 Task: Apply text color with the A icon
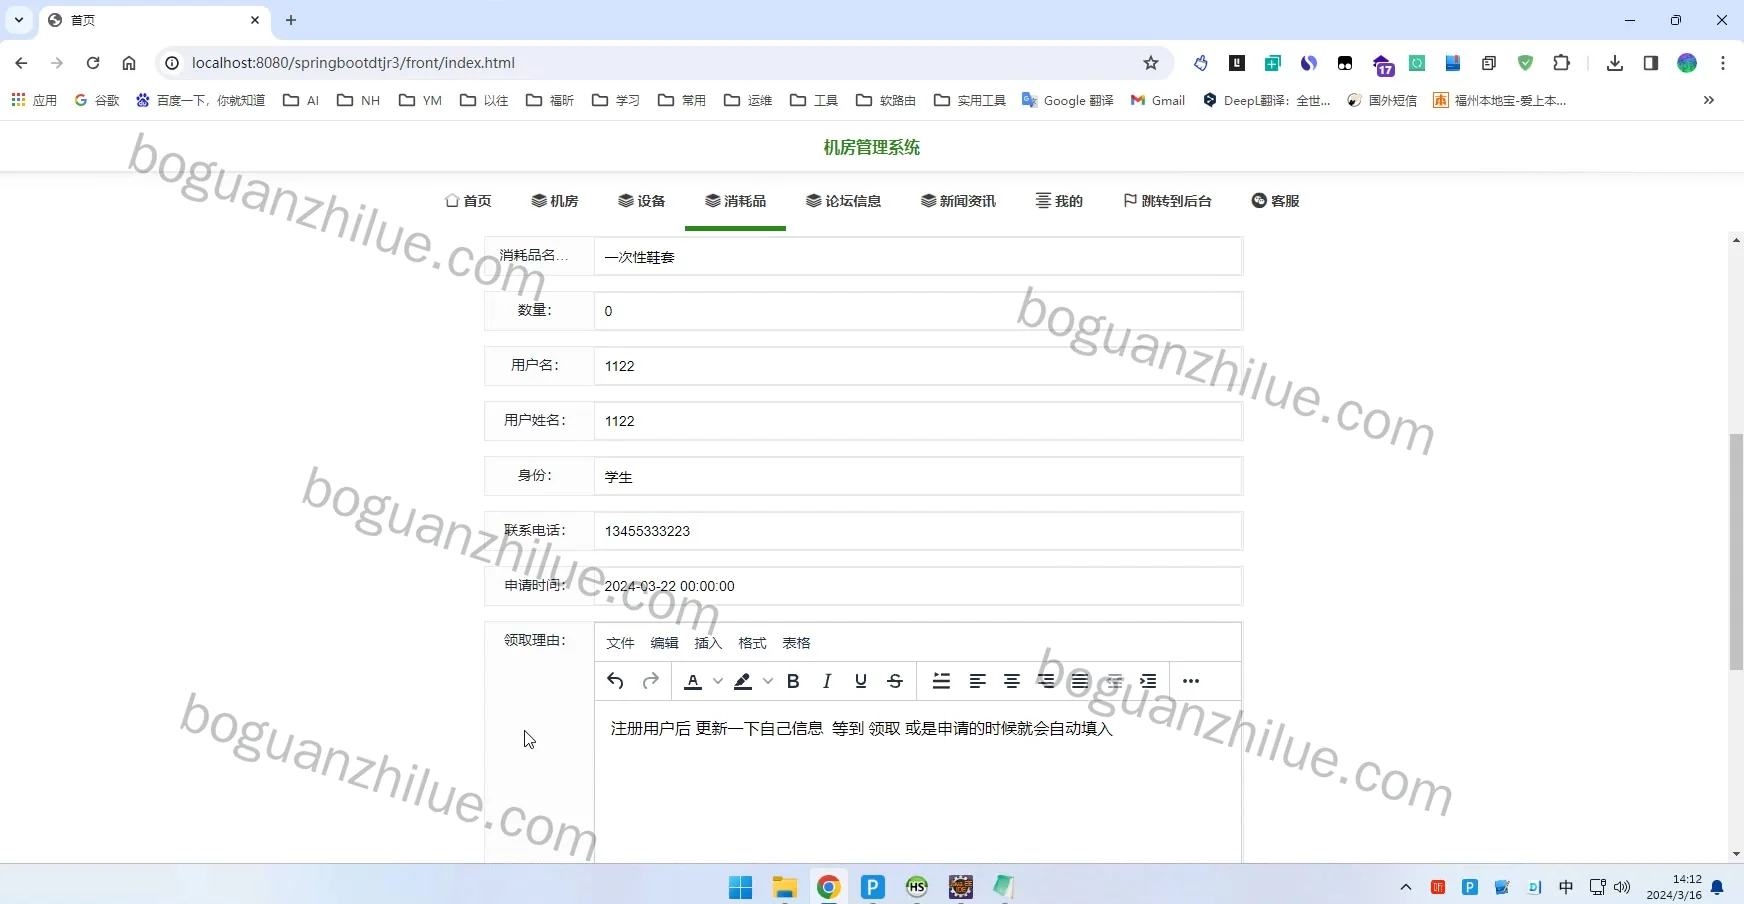tap(693, 681)
